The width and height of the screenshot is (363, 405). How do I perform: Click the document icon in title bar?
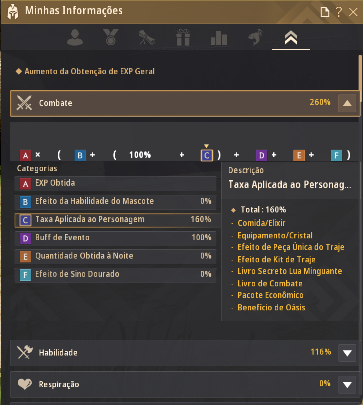[x=325, y=12]
